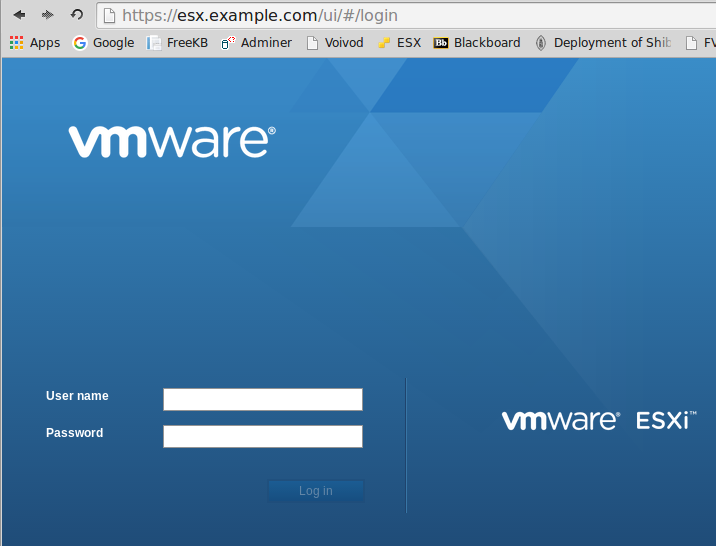Click the browser forward arrow
The width and height of the screenshot is (716, 546).
tap(47, 15)
